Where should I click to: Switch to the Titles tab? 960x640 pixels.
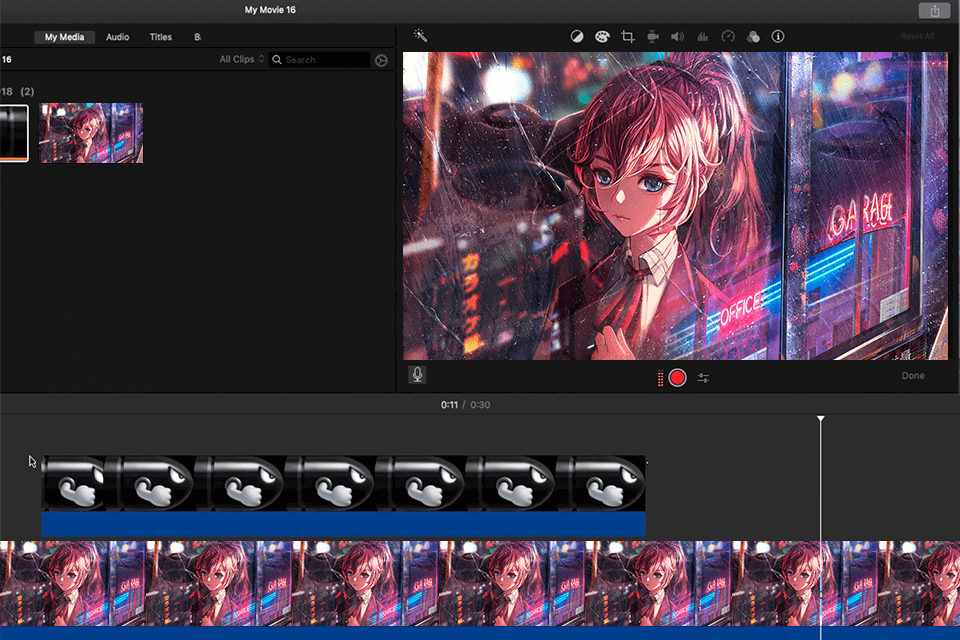(160, 37)
